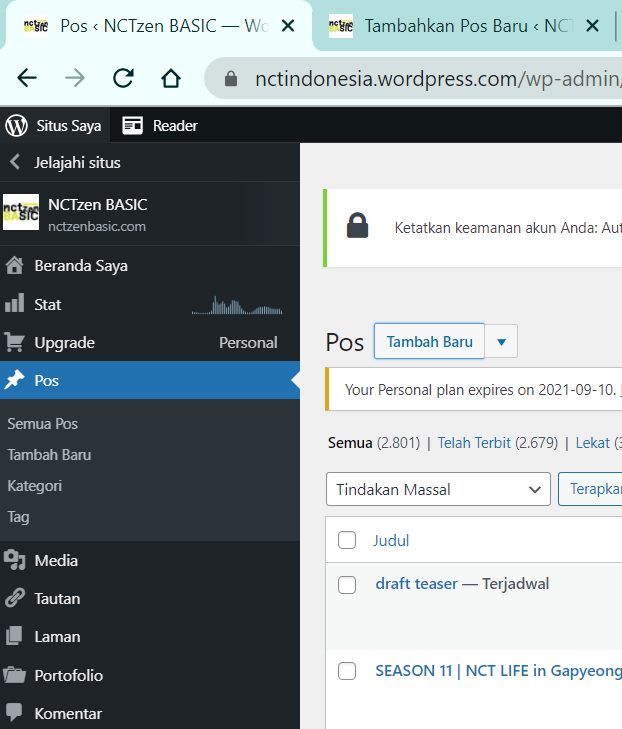Collapse sidebar via Jelajahi situs chevron
This screenshot has height=729, width=622.
15,162
